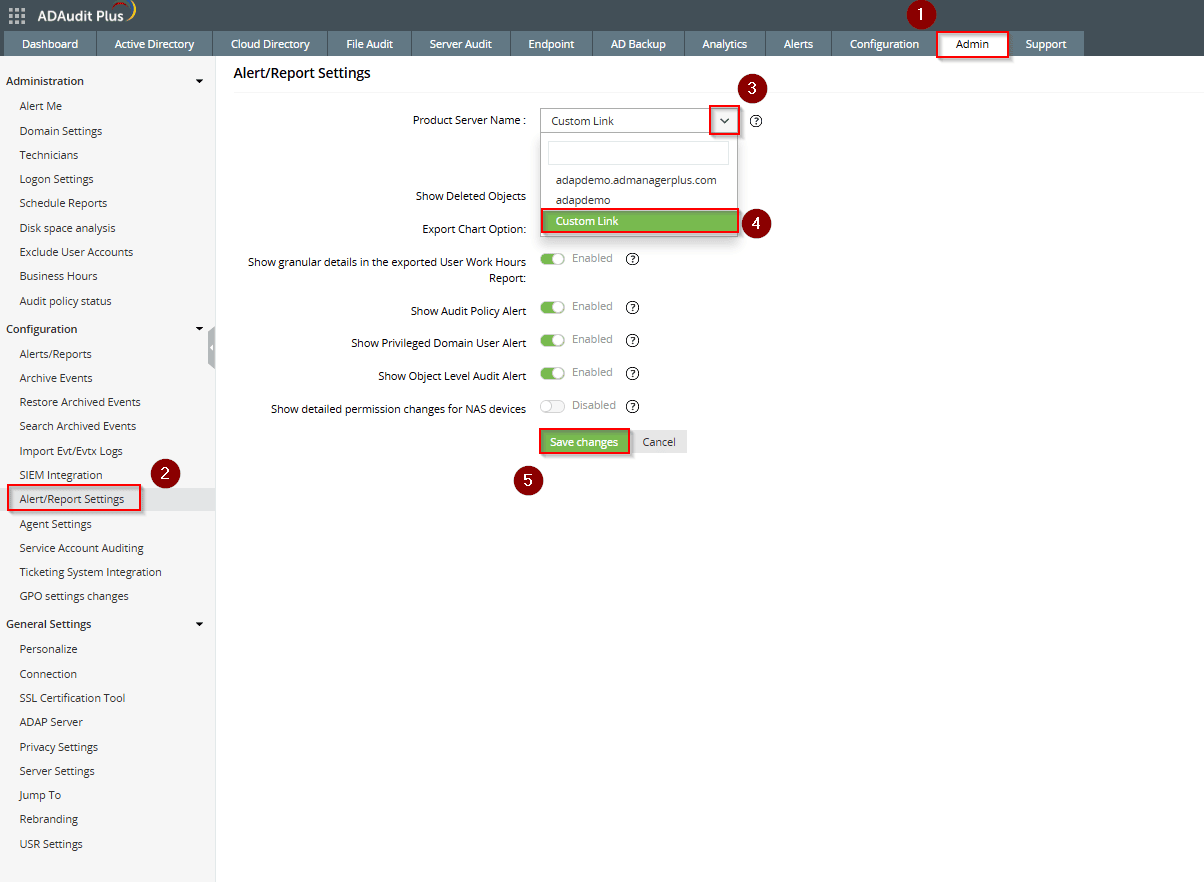Enable detailed permission changes for NAS devices
The height and width of the screenshot is (882, 1204).
552,406
